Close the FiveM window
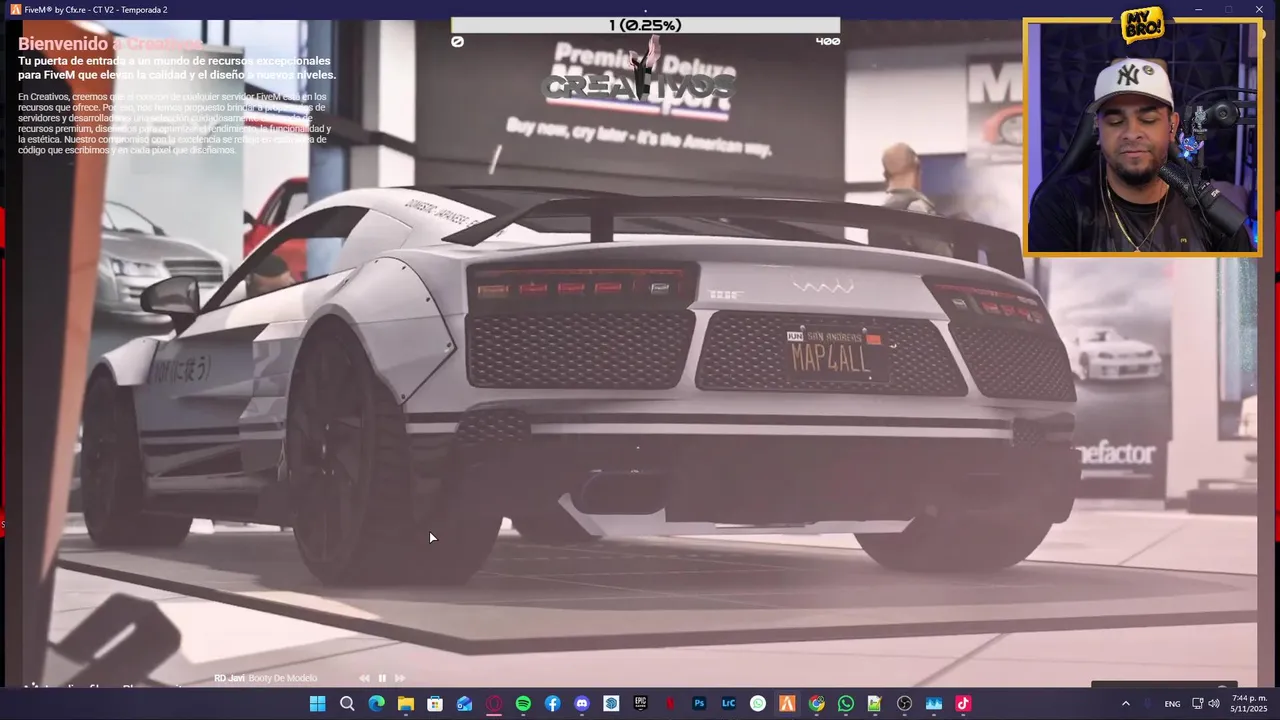This screenshot has width=1280, height=720. [x=1259, y=10]
